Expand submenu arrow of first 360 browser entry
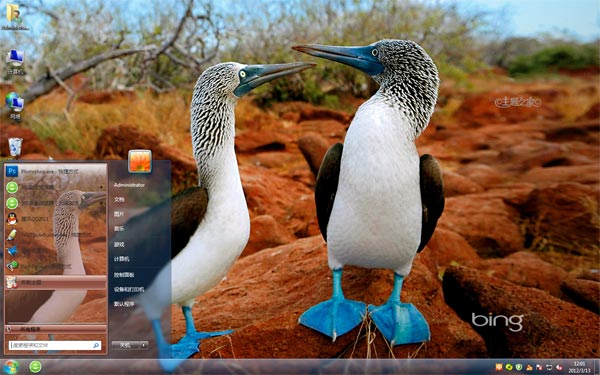The width and height of the screenshot is (600, 375). pyautogui.click(x=102, y=187)
